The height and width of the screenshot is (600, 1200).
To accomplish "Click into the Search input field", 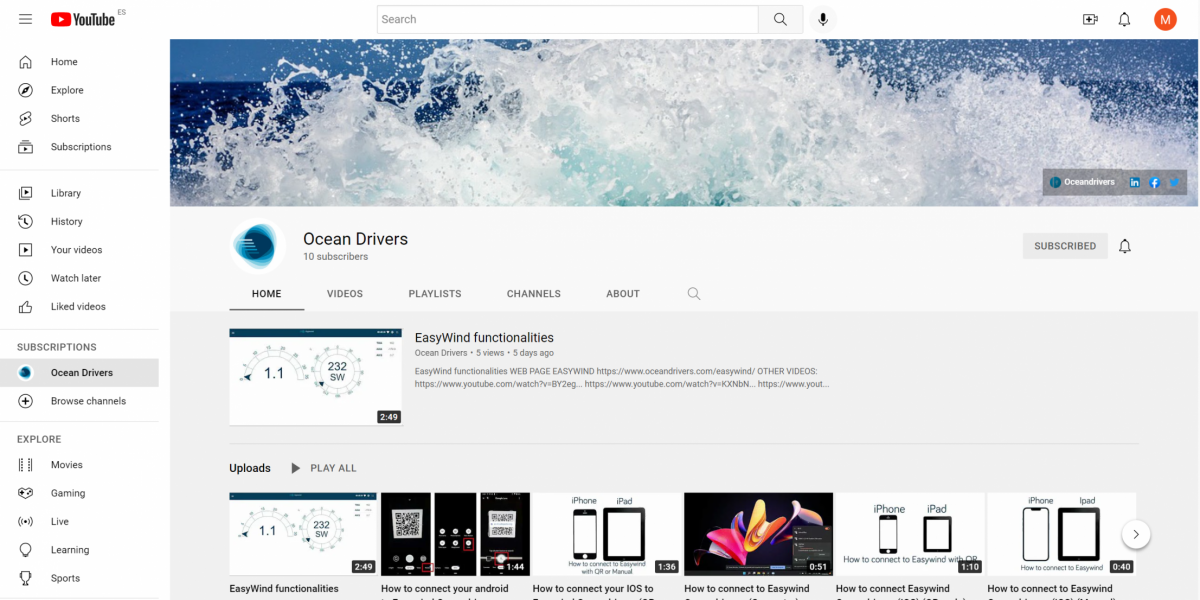I will (x=567, y=19).
